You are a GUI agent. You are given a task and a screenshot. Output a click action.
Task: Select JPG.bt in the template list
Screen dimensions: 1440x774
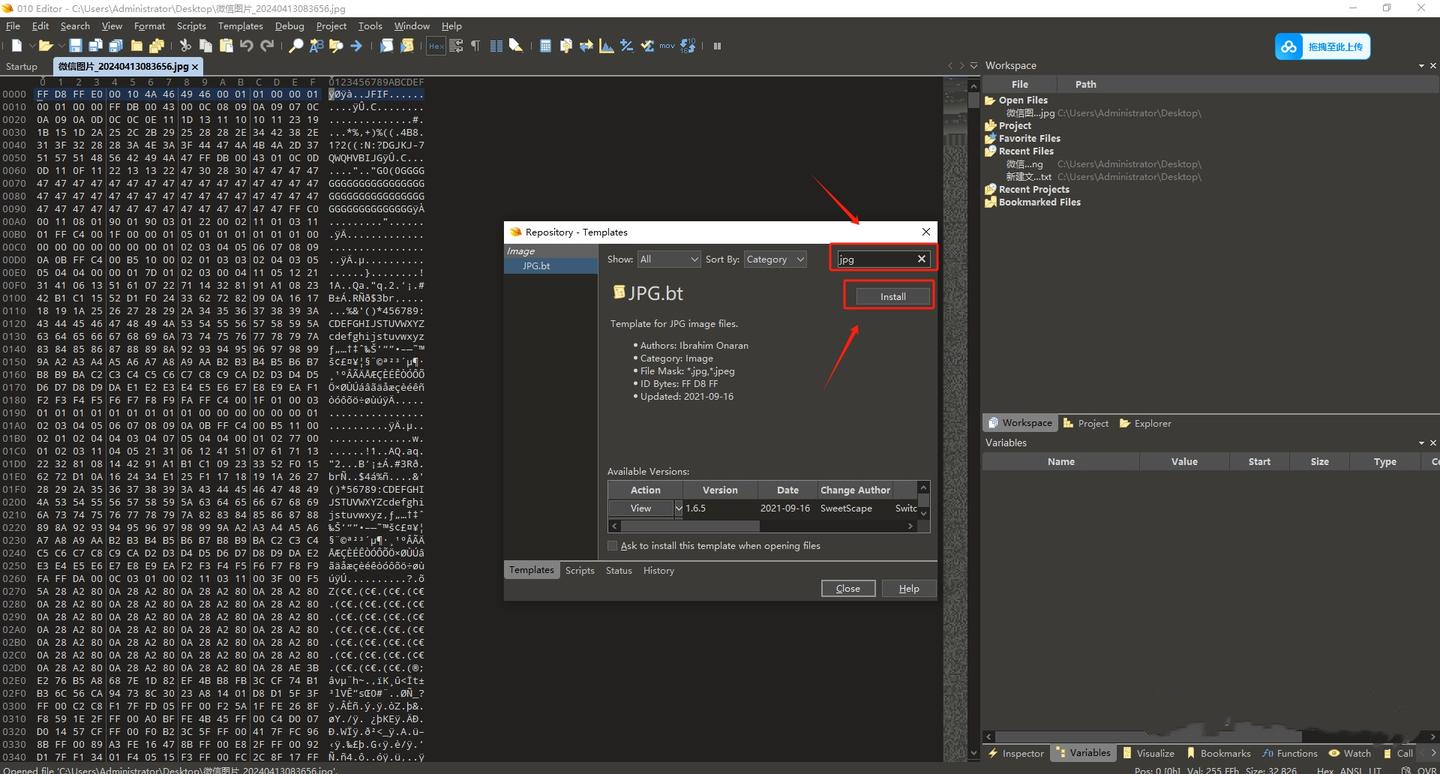click(536, 266)
